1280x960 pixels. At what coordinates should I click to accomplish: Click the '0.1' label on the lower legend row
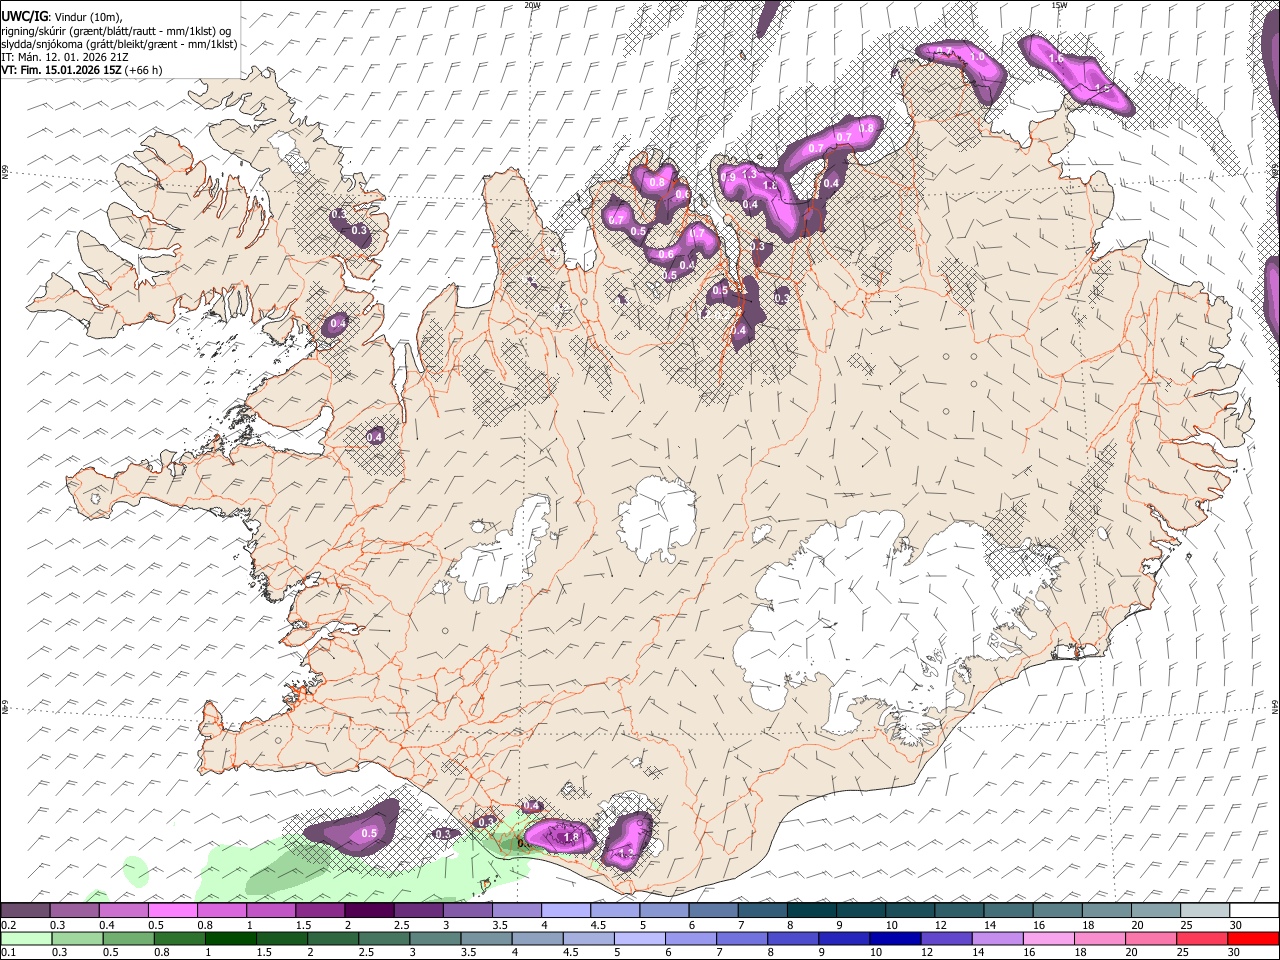[x=7, y=952]
